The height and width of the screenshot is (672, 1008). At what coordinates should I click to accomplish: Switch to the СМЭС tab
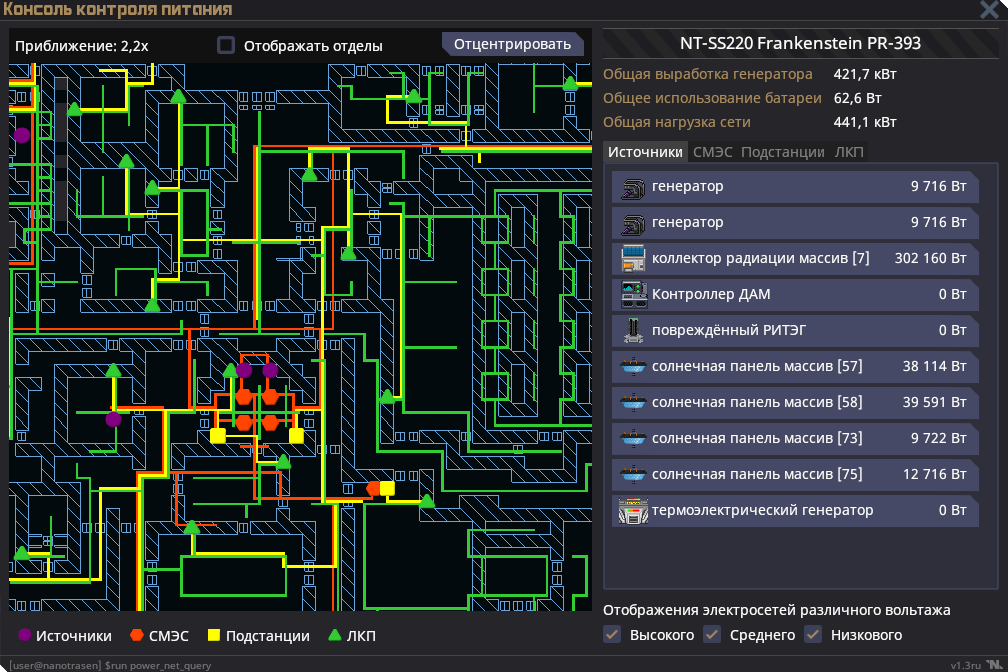(713, 152)
